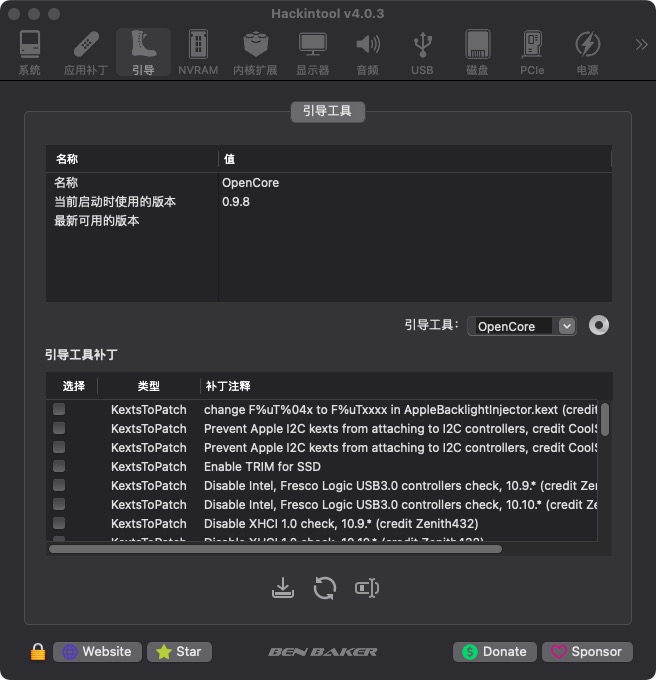
Task: Select the Enable TRIM for SSD row text
Action: 262,467
